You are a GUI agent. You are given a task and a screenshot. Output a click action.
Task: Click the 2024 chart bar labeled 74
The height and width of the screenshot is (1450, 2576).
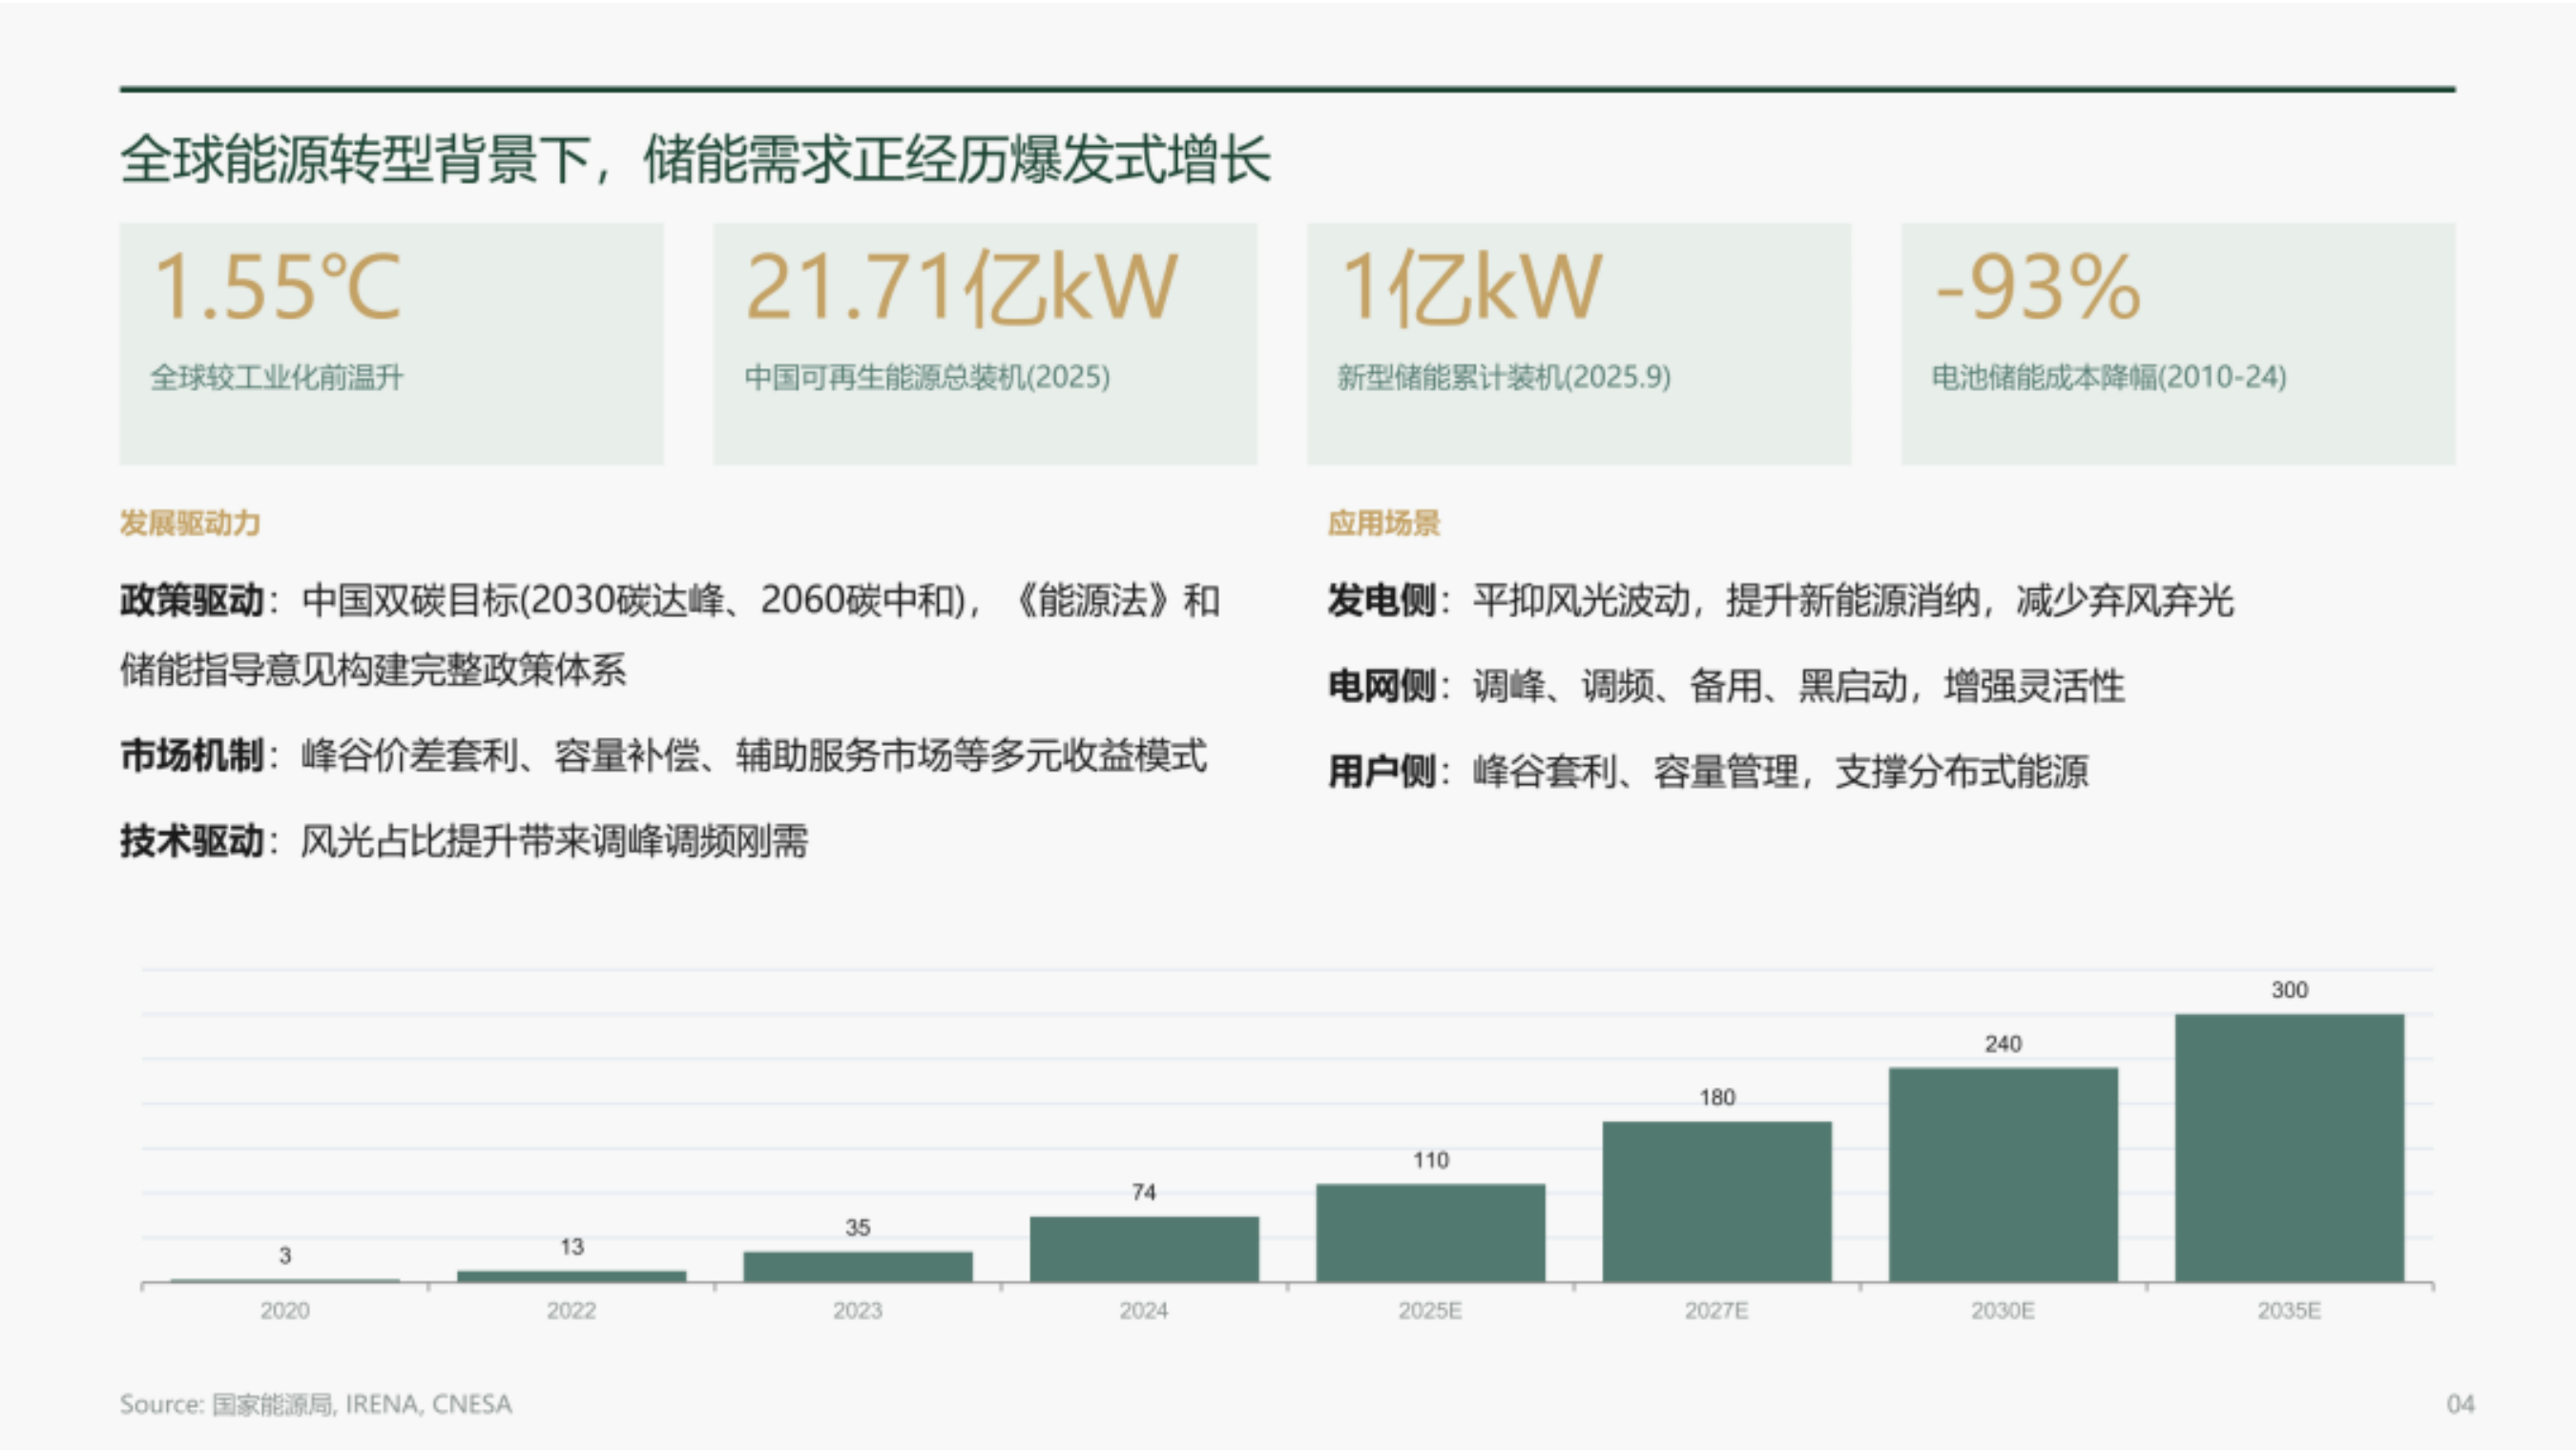tap(1144, 1249)
